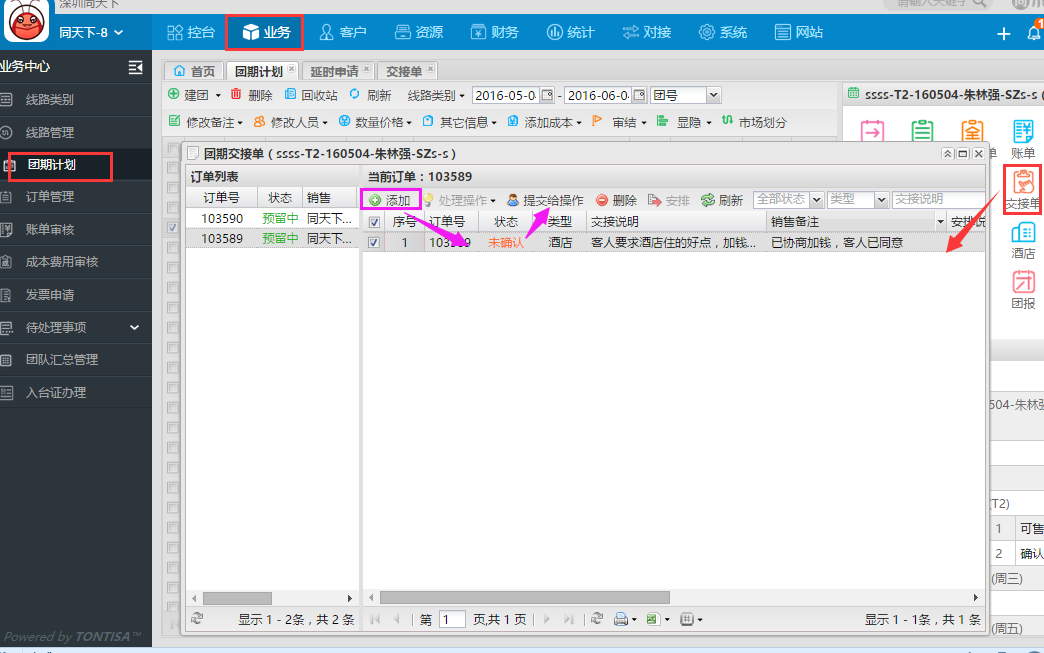Open the Excel export dropdown in the pager bar

(658, 619)
